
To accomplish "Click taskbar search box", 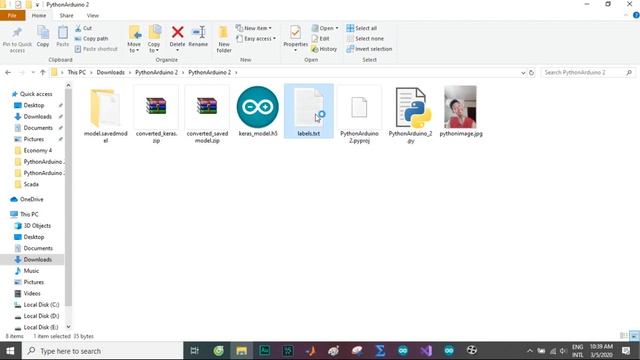I will point(102,351).
